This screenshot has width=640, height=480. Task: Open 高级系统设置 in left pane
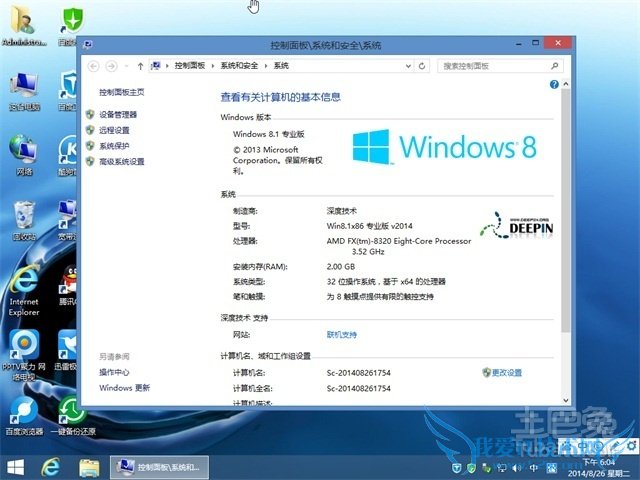(x=122, y=162)
